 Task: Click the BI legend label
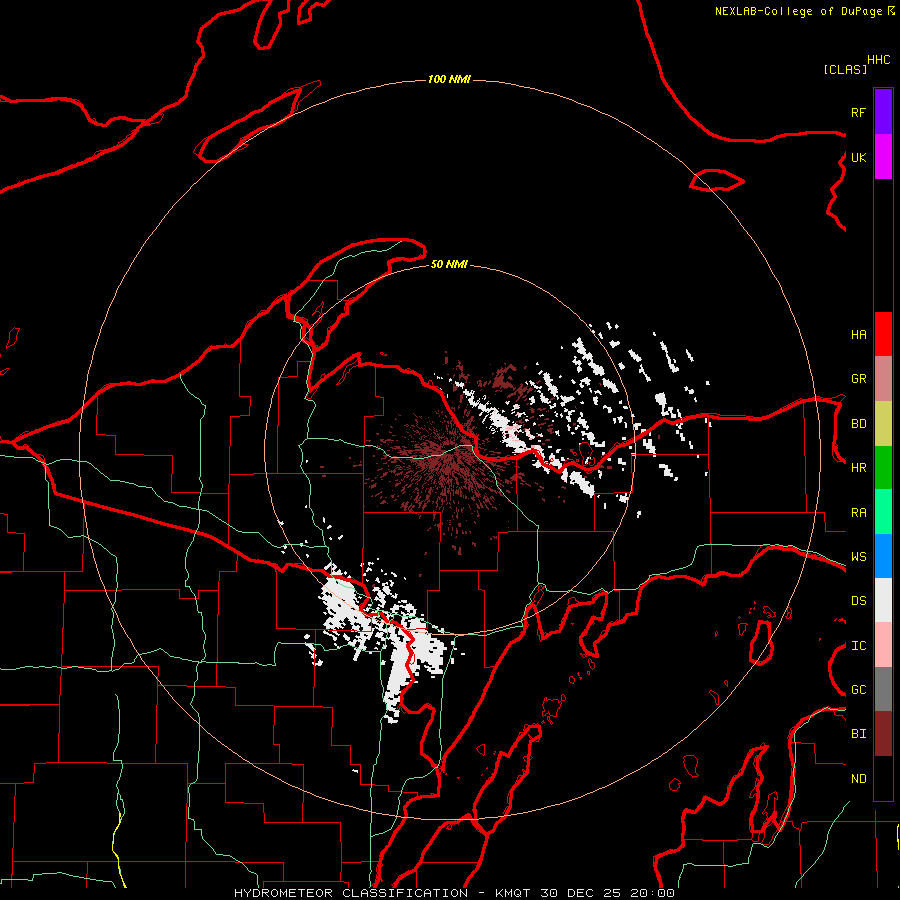[x=858, y=734]
